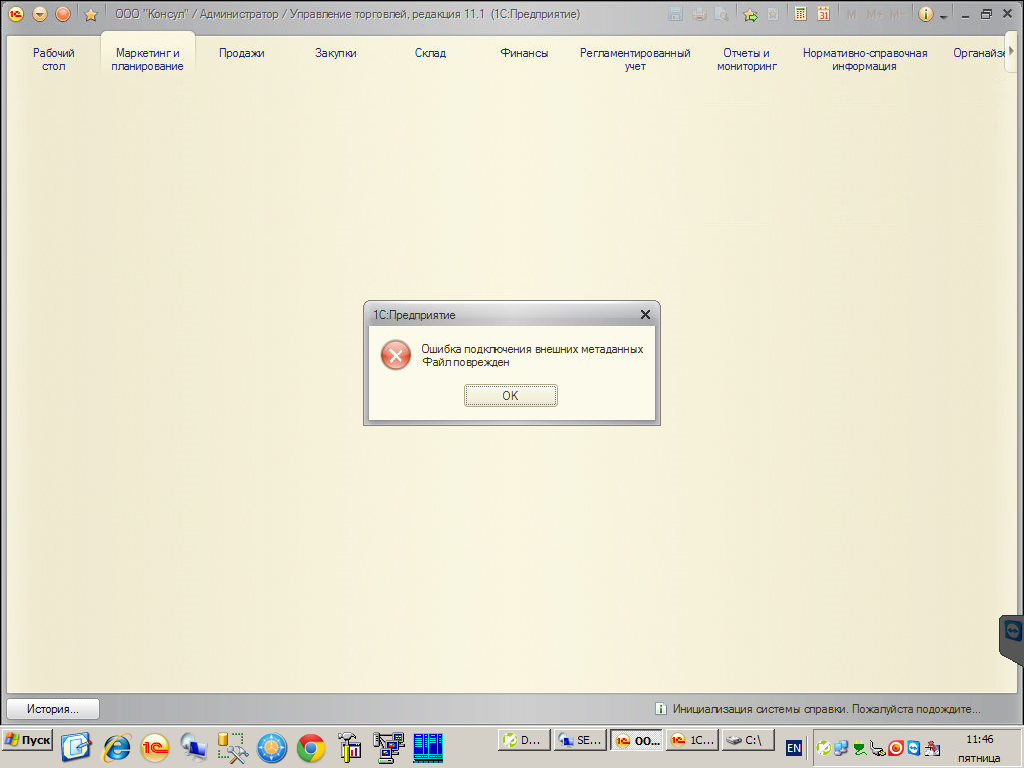Viewport: 1024px width, 768px height.
Task: Open the blue compass icon in quick launch
Action: [272, 748]
